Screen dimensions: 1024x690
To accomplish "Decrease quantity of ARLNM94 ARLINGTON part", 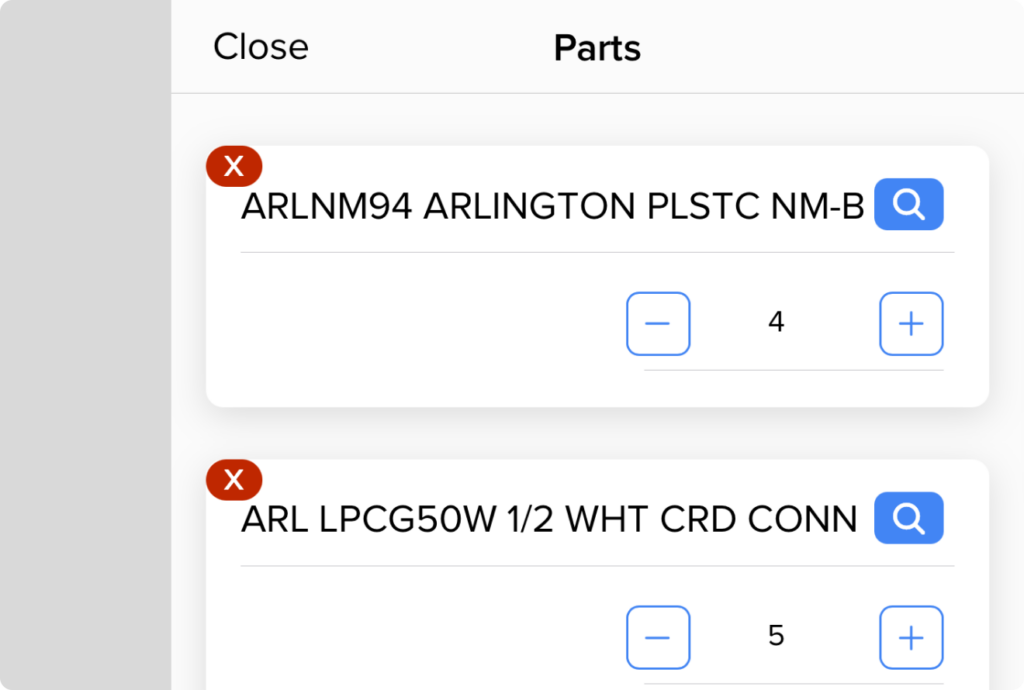I will (x=658, y=323).
